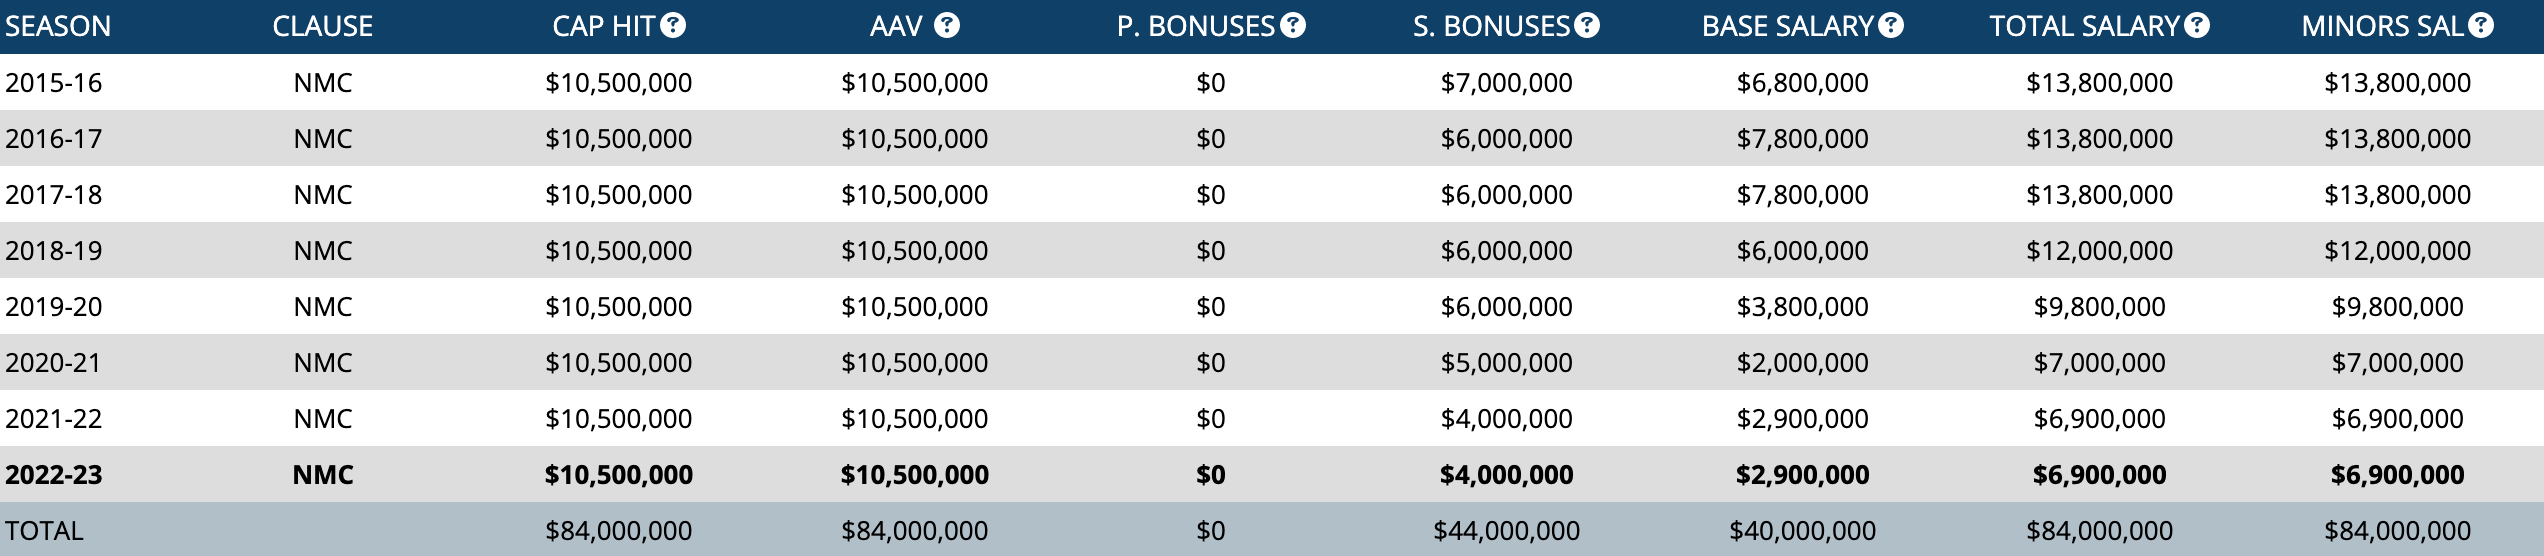Click the 2020-21 total salary $7,000,000
The height and width of the screenshot is (556, 2544).
tap(2099, 362)
